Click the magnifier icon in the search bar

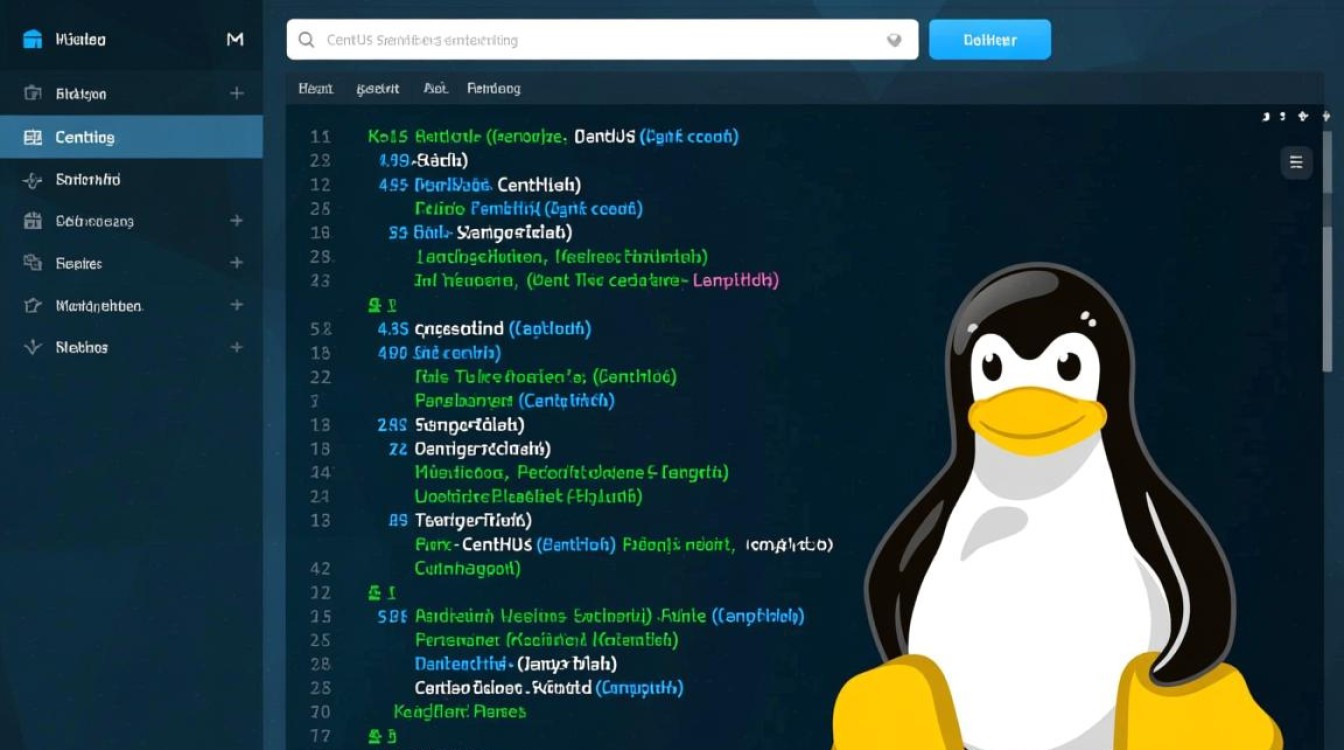[305, 40]
